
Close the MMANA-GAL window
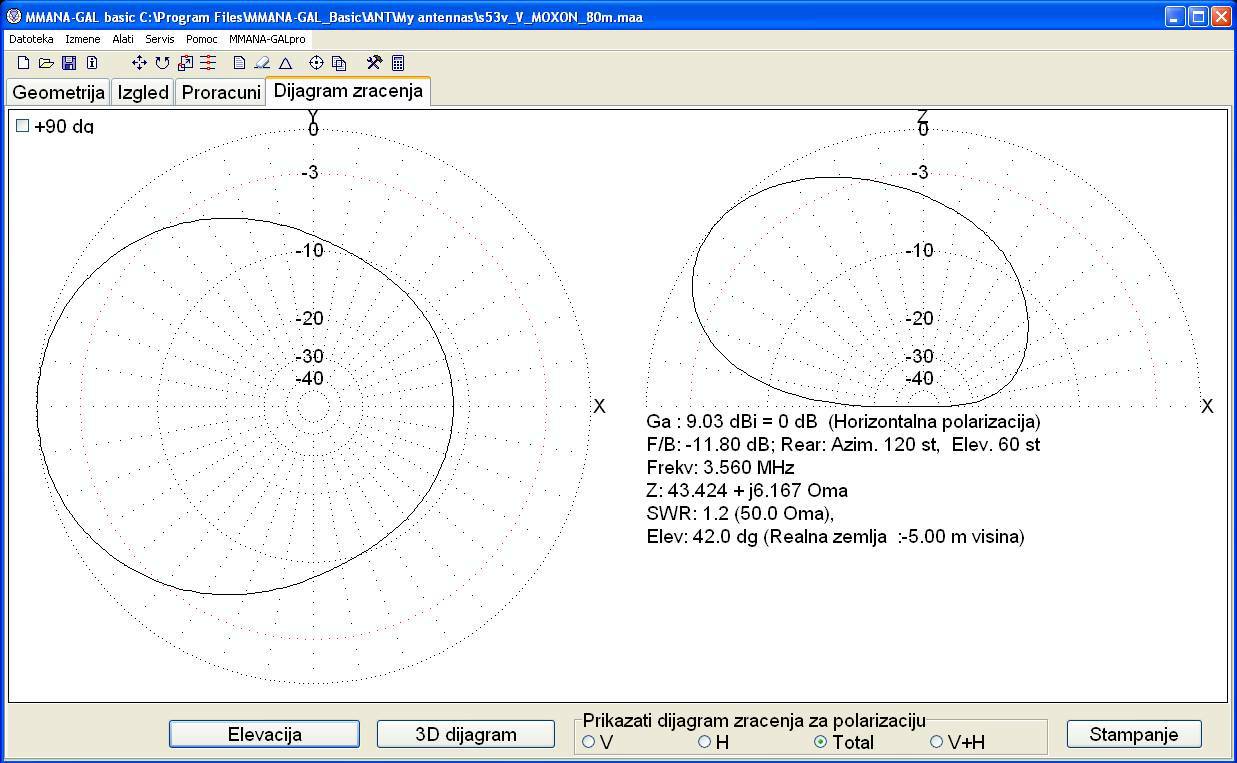[x=1222, y=16]
